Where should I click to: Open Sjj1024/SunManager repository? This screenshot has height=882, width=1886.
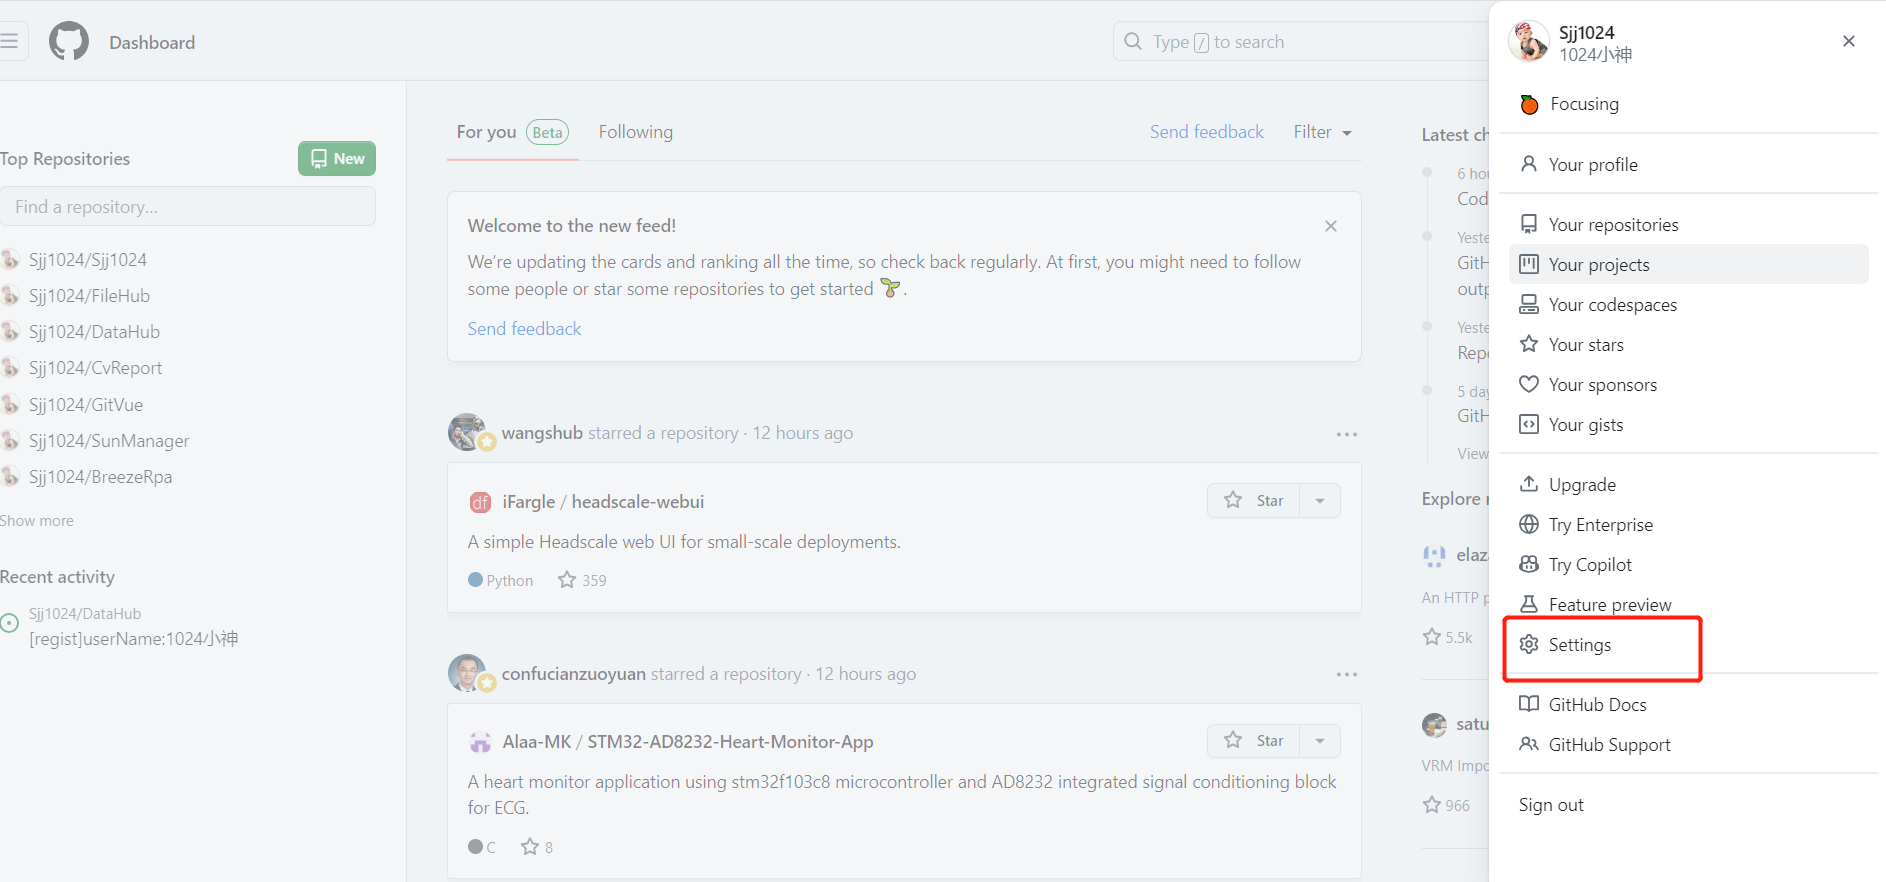tap(109, 441)
